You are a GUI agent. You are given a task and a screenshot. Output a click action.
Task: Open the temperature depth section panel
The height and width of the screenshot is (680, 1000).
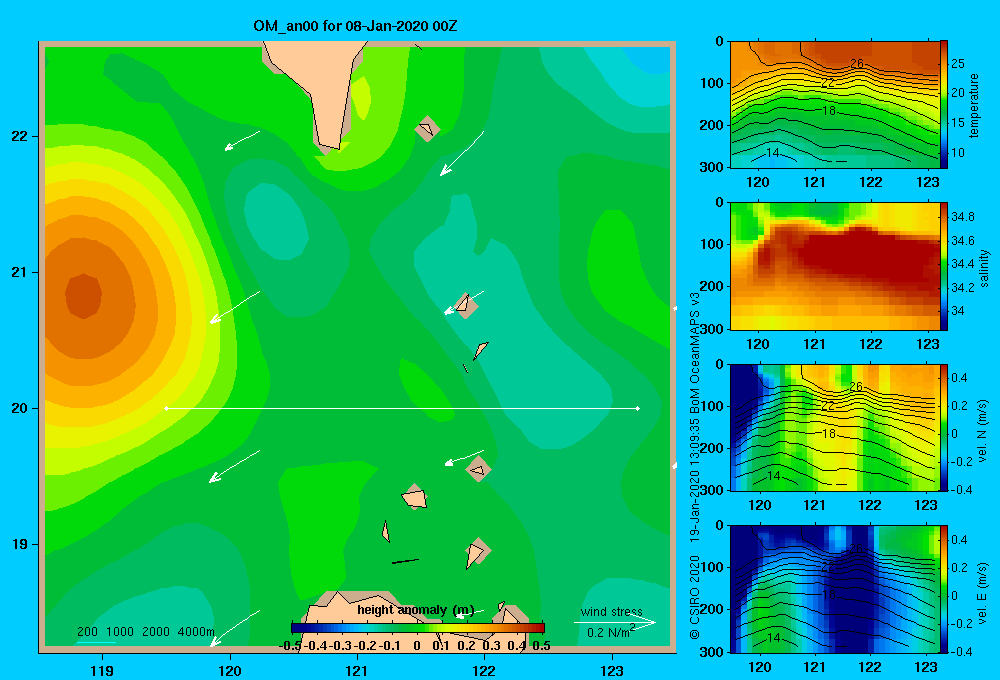click(835, 105)
